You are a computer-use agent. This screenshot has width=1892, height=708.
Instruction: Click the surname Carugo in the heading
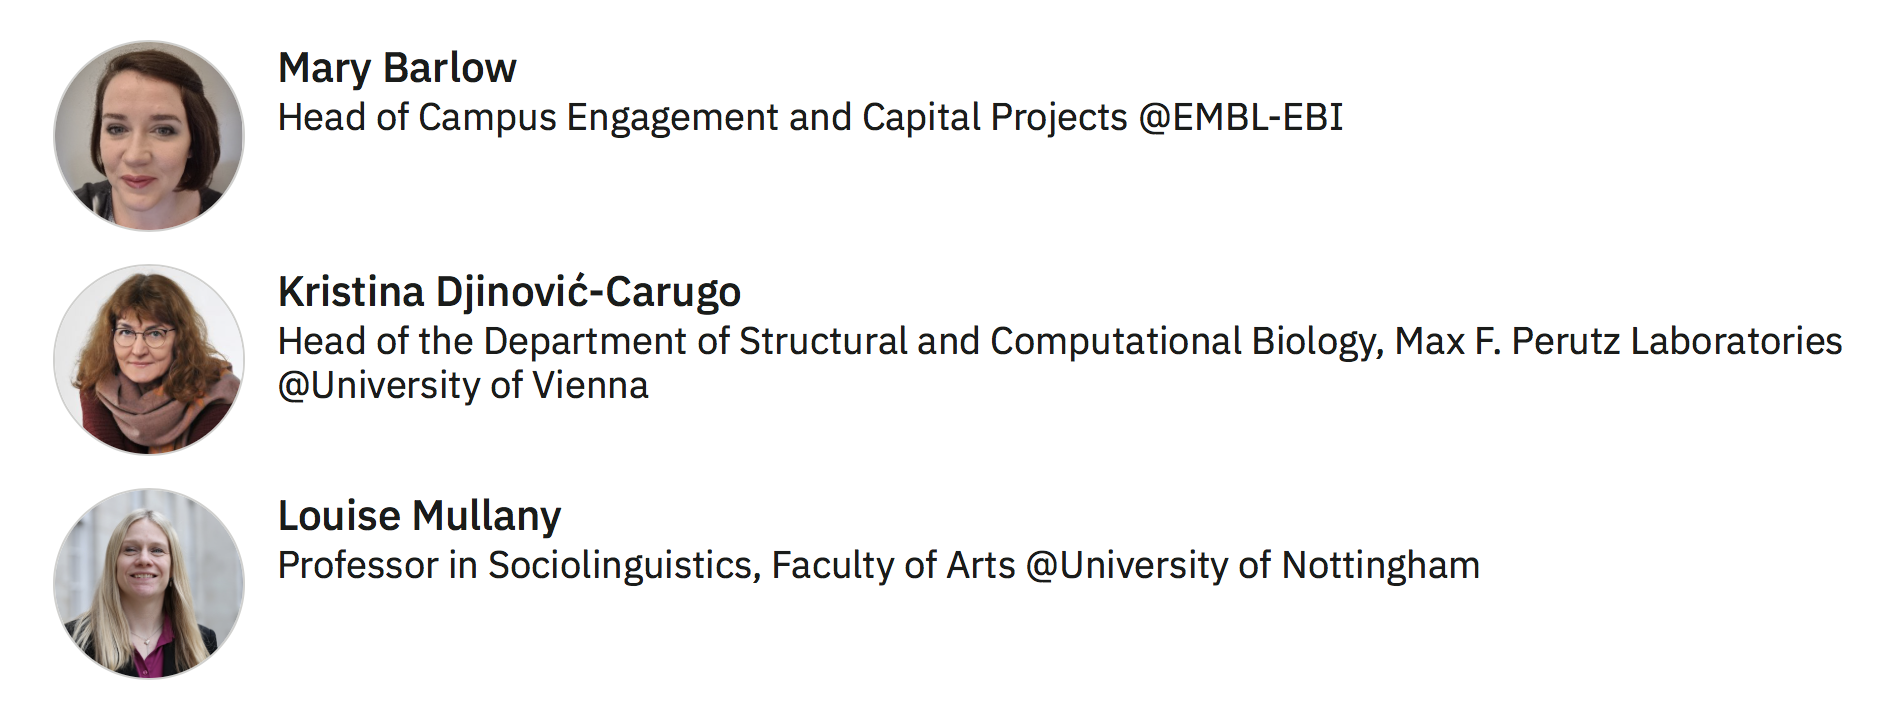tap(673, 292)
